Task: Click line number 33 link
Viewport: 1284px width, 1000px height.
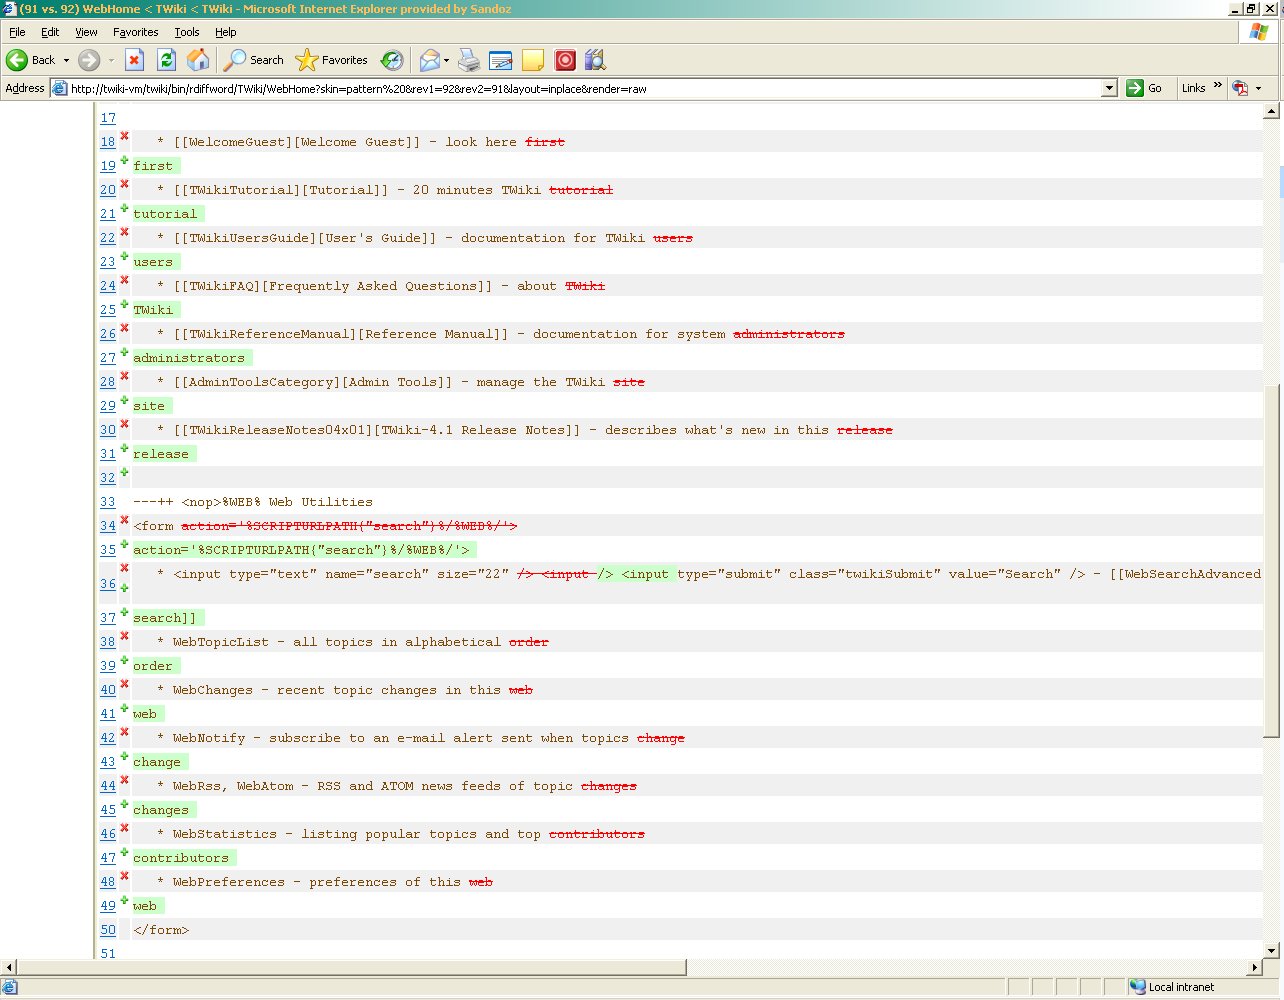Action: click(x=108, y=502)
